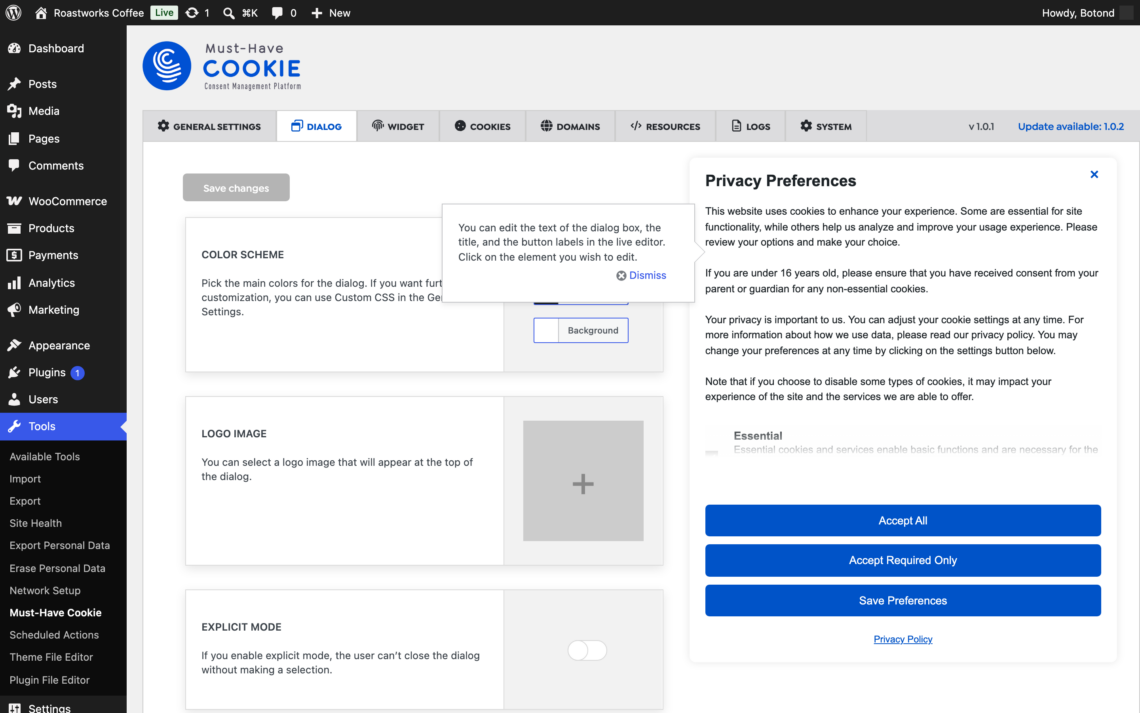Open the Domains tab
The width and height of the screenshot is (1140, 713).
[570, 126]
